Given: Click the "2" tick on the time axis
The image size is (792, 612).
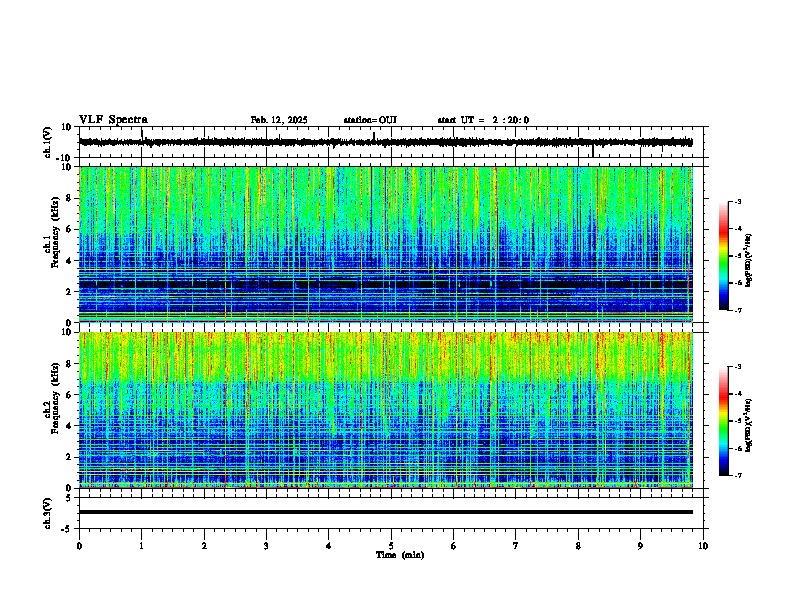Looking at the screenshot, I should [204, 546].
